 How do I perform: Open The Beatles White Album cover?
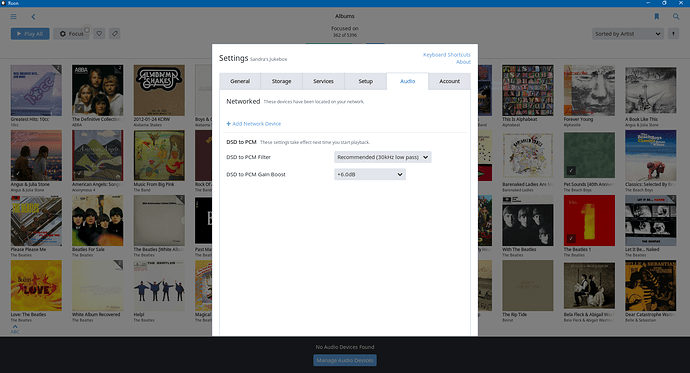159,221
